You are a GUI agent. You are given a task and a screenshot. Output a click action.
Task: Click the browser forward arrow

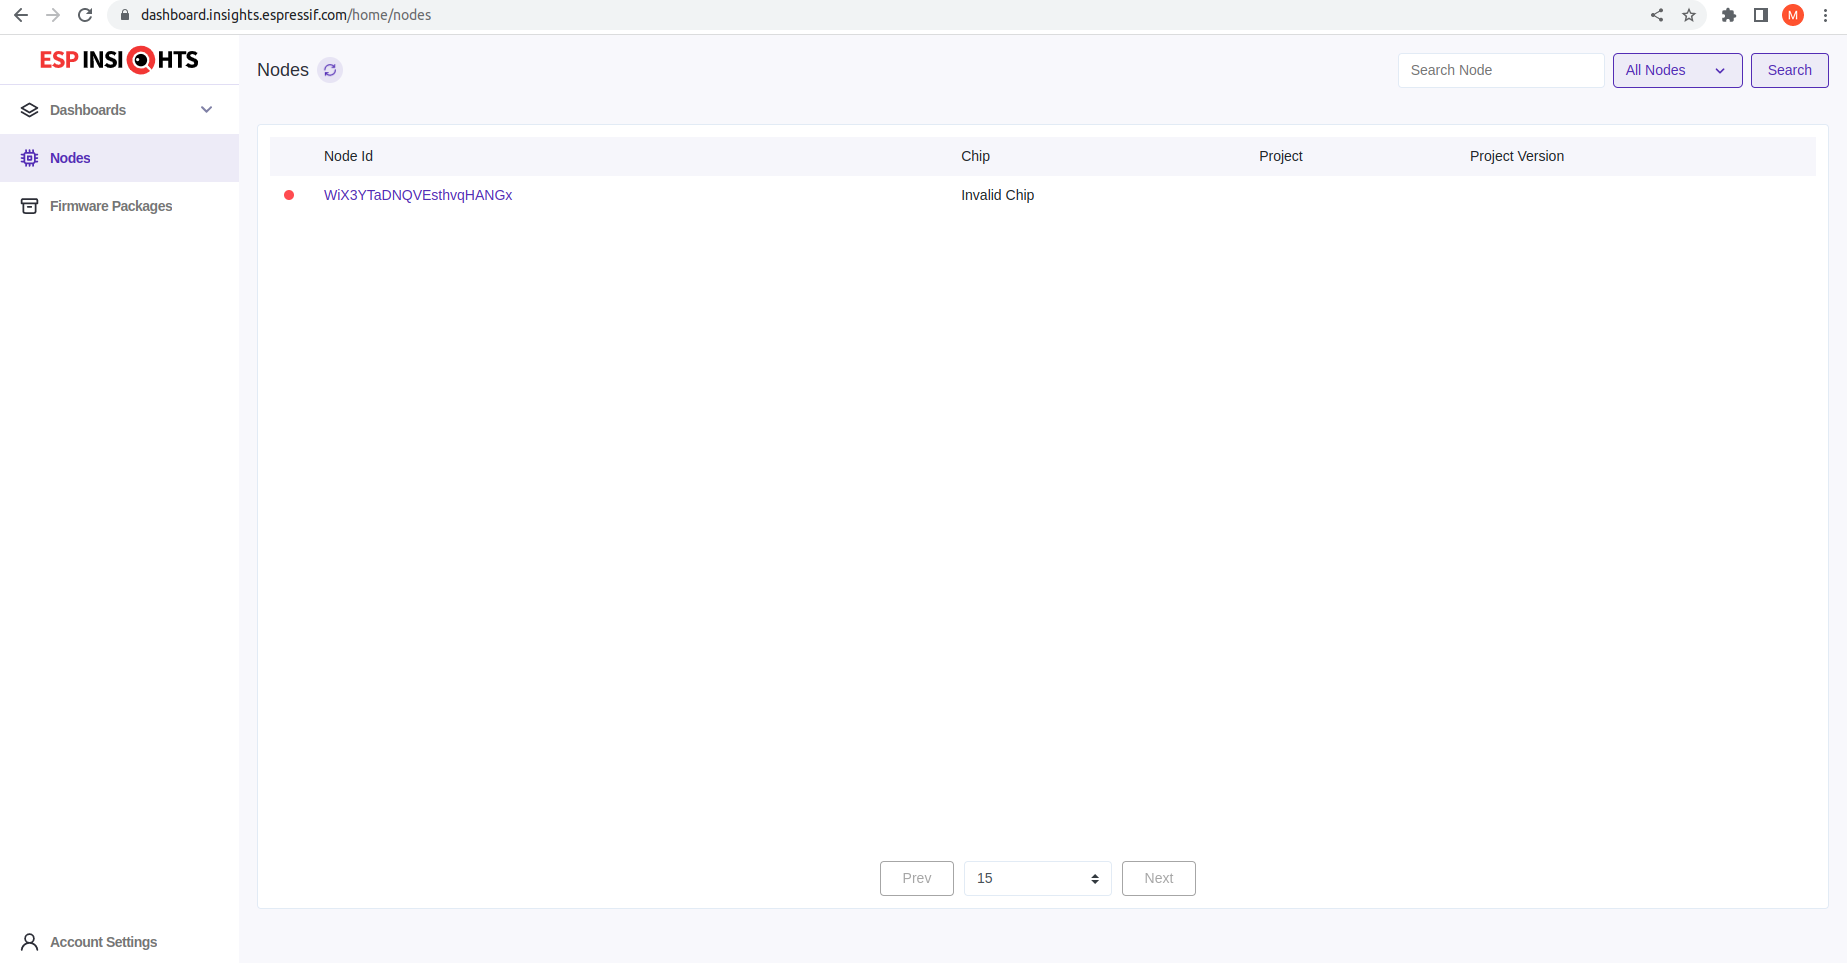click(53, 15)
